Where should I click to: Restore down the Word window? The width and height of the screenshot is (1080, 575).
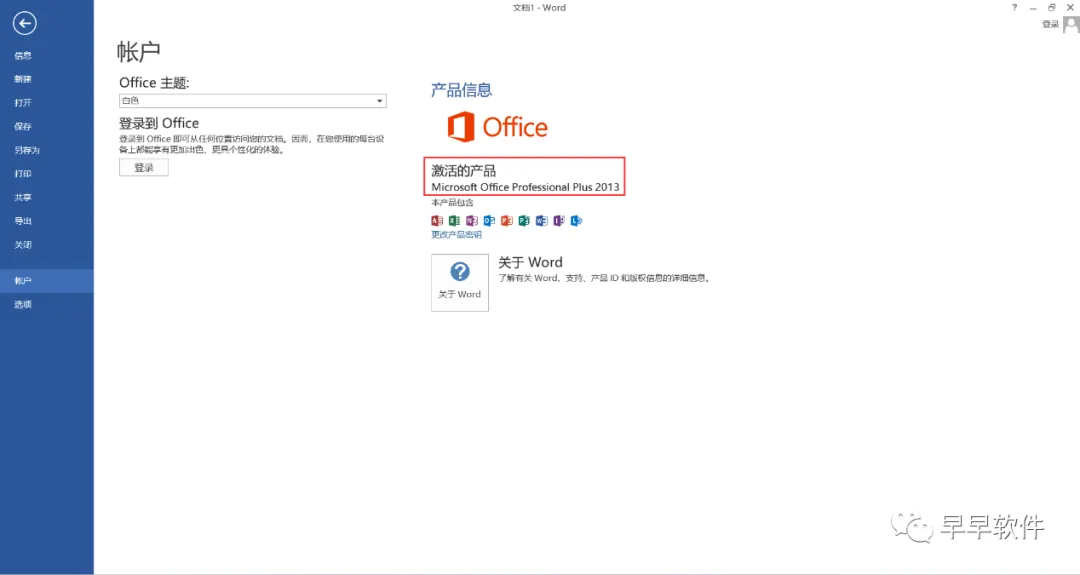pyautogui.click(x=1052, y=8)
